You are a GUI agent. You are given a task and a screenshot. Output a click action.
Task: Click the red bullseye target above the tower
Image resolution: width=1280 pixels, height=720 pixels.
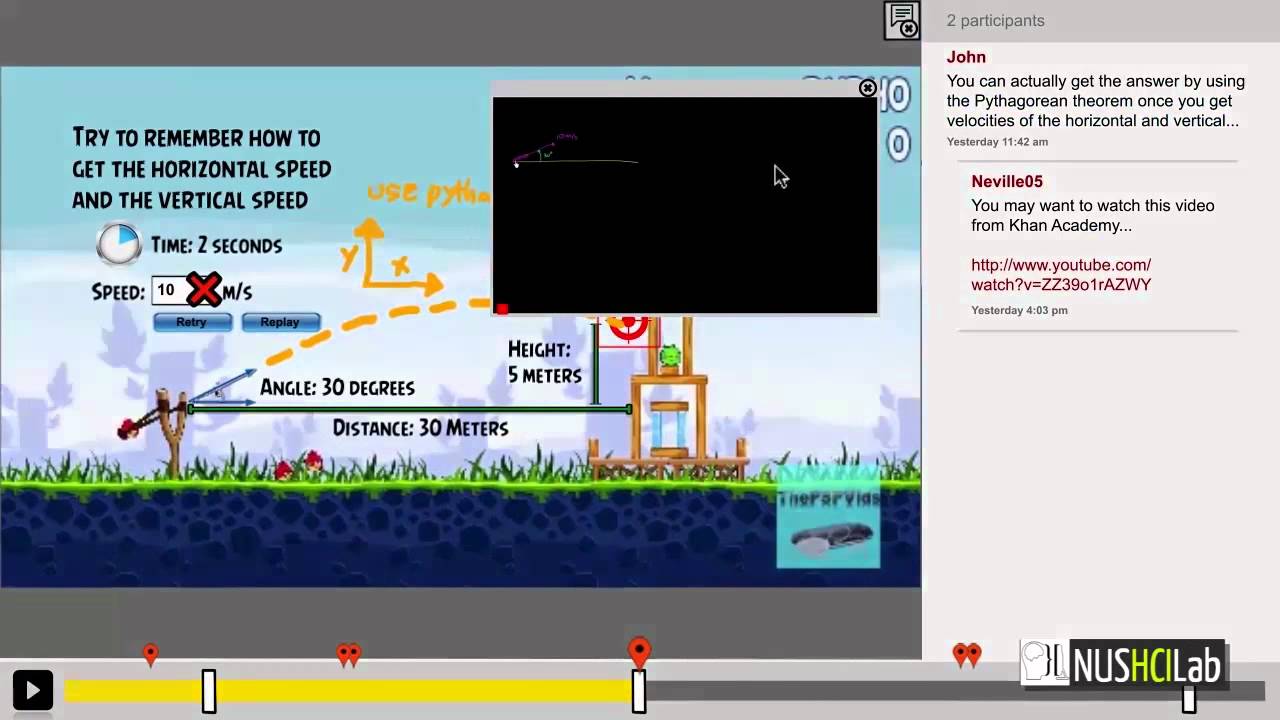coord(629,327)
